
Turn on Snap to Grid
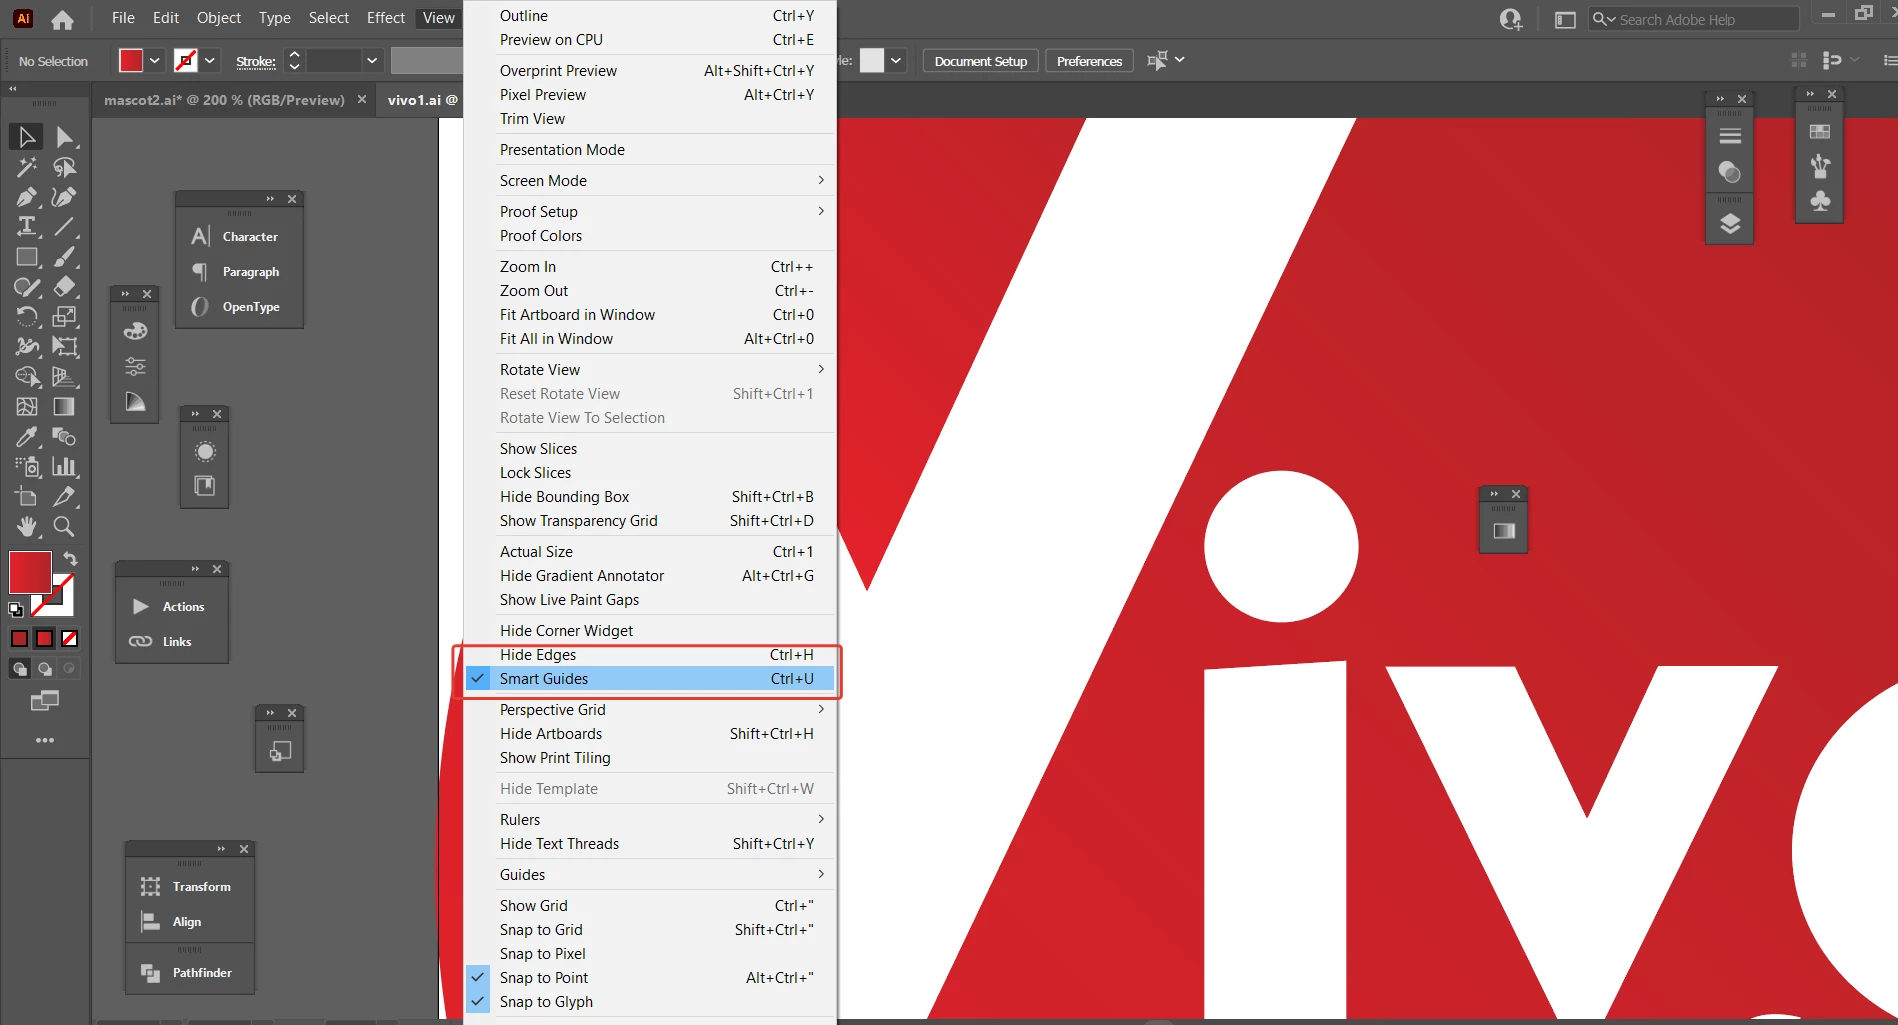[x=651, y=930]
